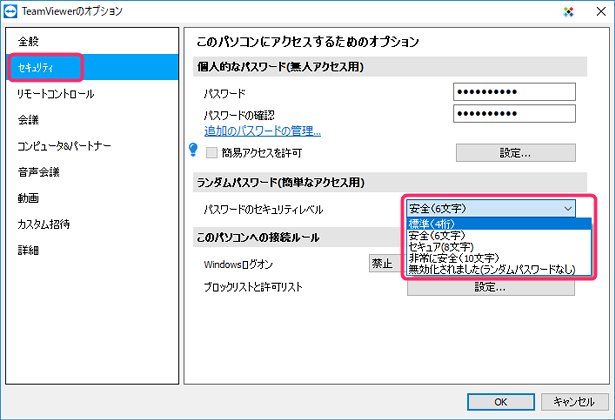Close the TeamViewer options dialog
615x420 pixels.
tap(601, 11)
